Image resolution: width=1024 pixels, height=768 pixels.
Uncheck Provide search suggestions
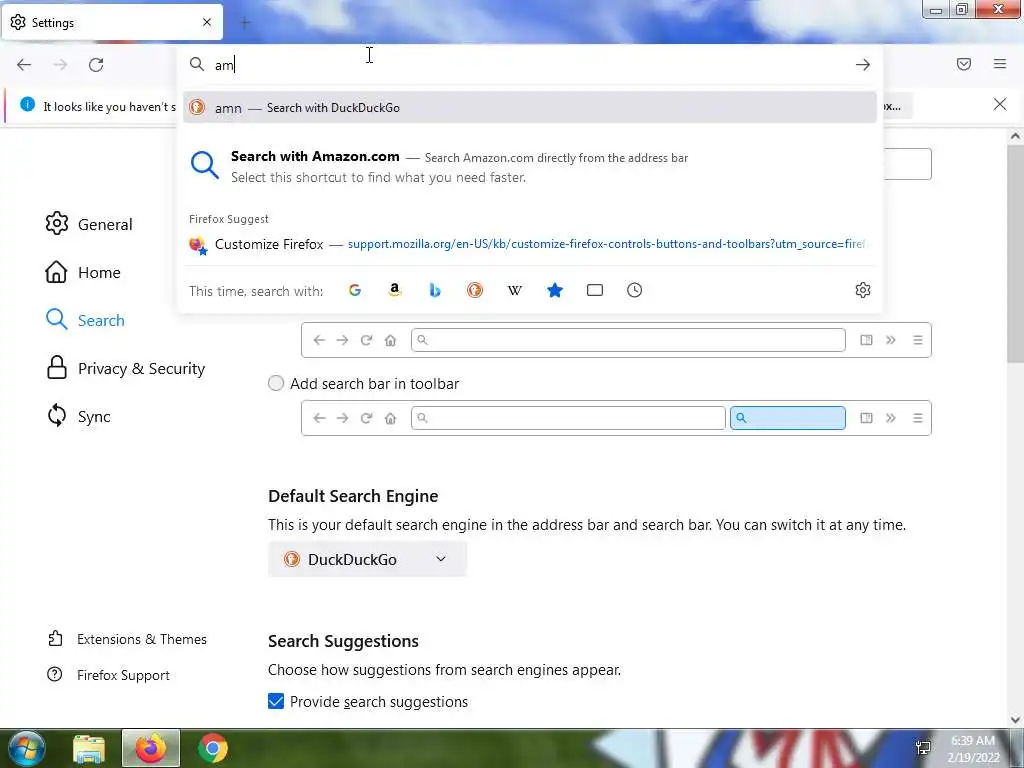(x=276, y=701)
